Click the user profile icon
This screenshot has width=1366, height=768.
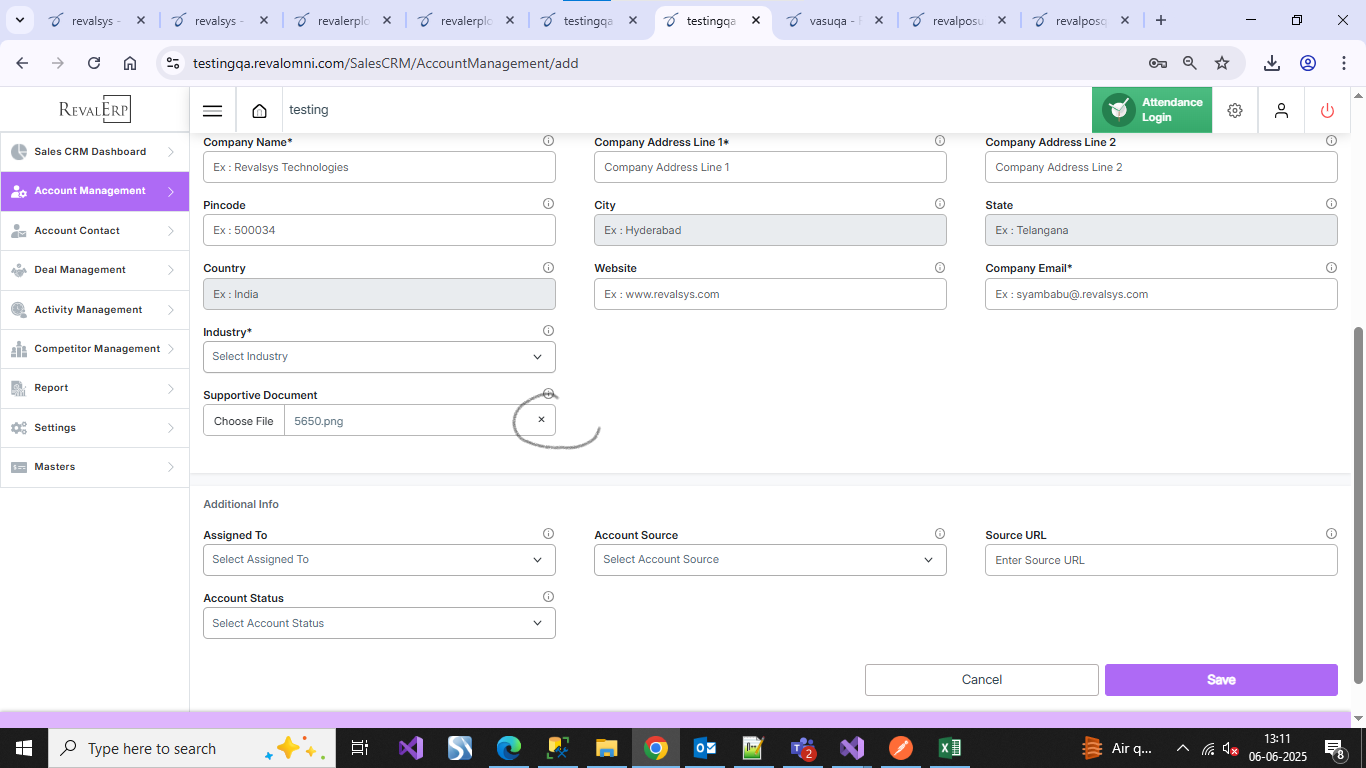1281,111
